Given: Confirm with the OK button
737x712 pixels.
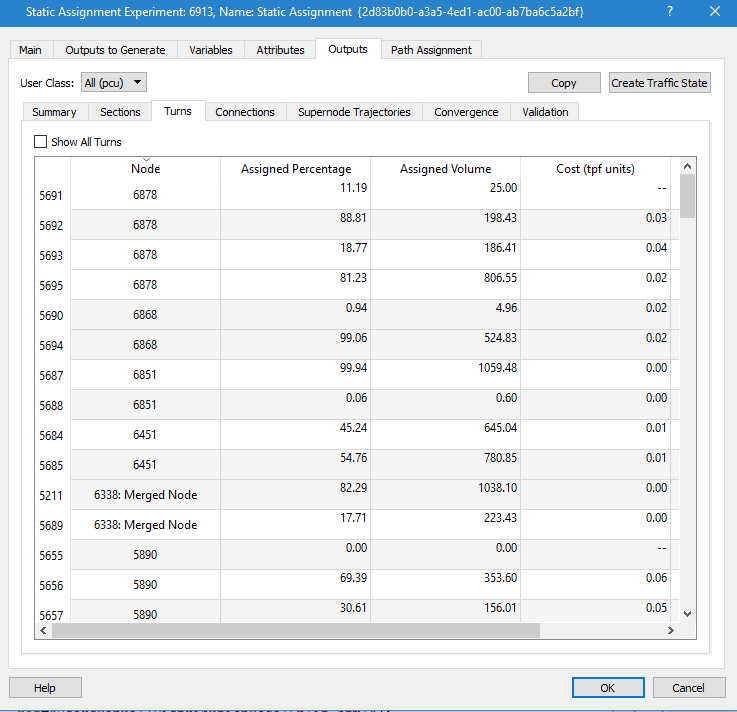Looking at the screenshot, I should (608, 688).
